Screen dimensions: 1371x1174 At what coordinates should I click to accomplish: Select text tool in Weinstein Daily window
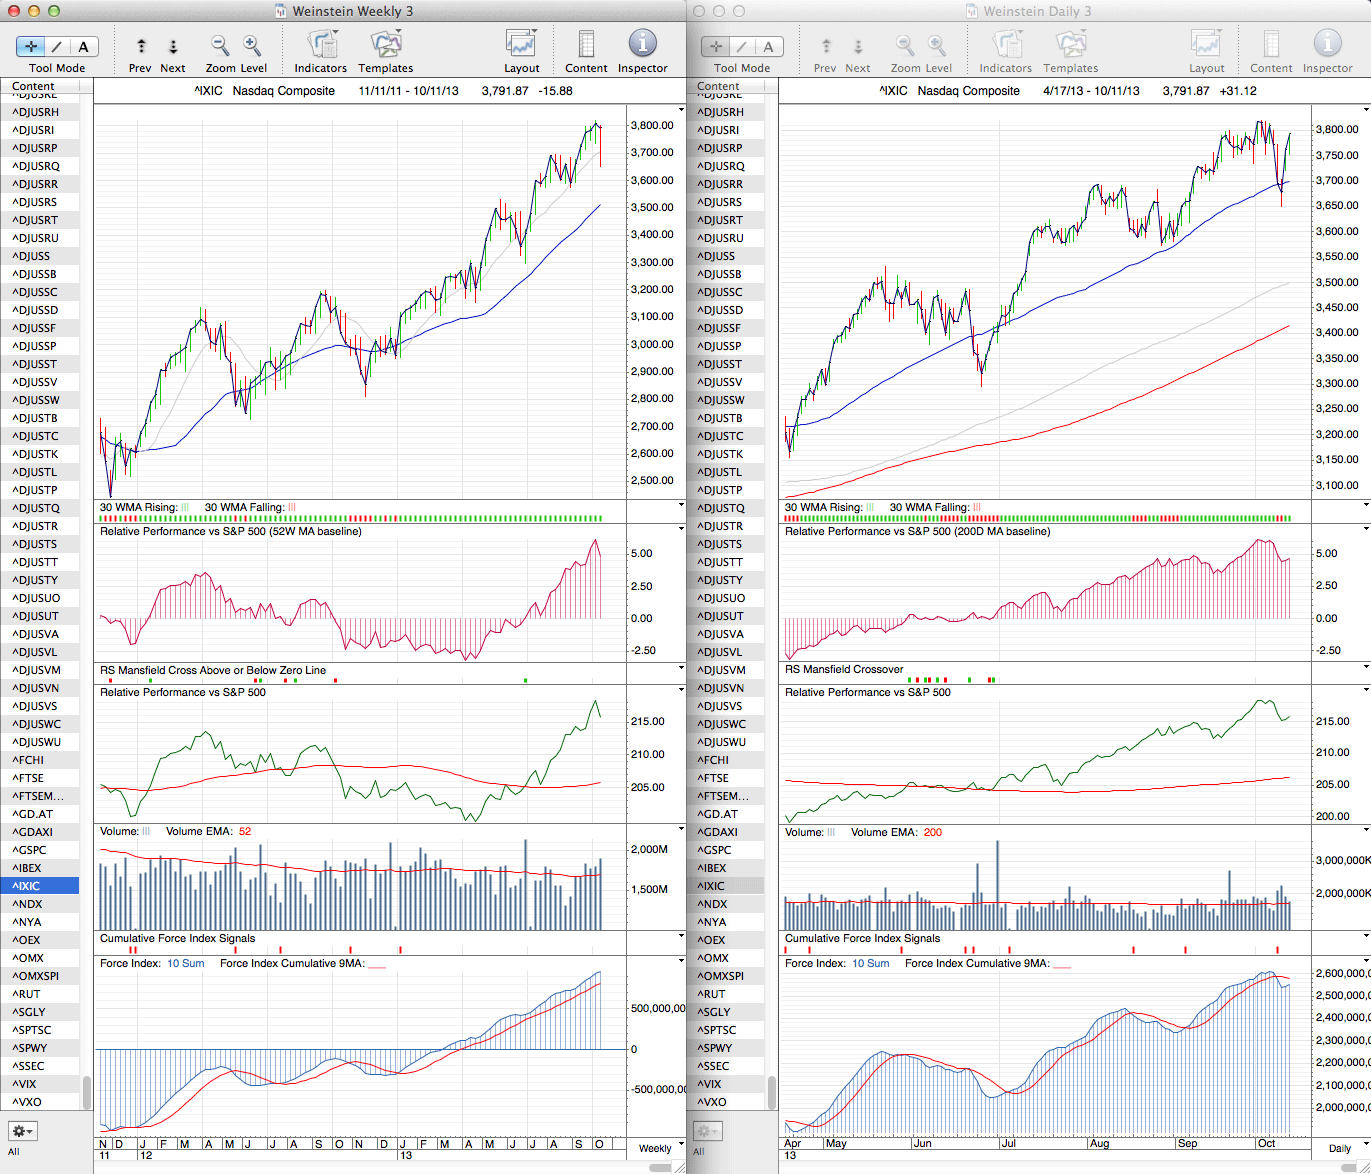(x=769, y=46)
